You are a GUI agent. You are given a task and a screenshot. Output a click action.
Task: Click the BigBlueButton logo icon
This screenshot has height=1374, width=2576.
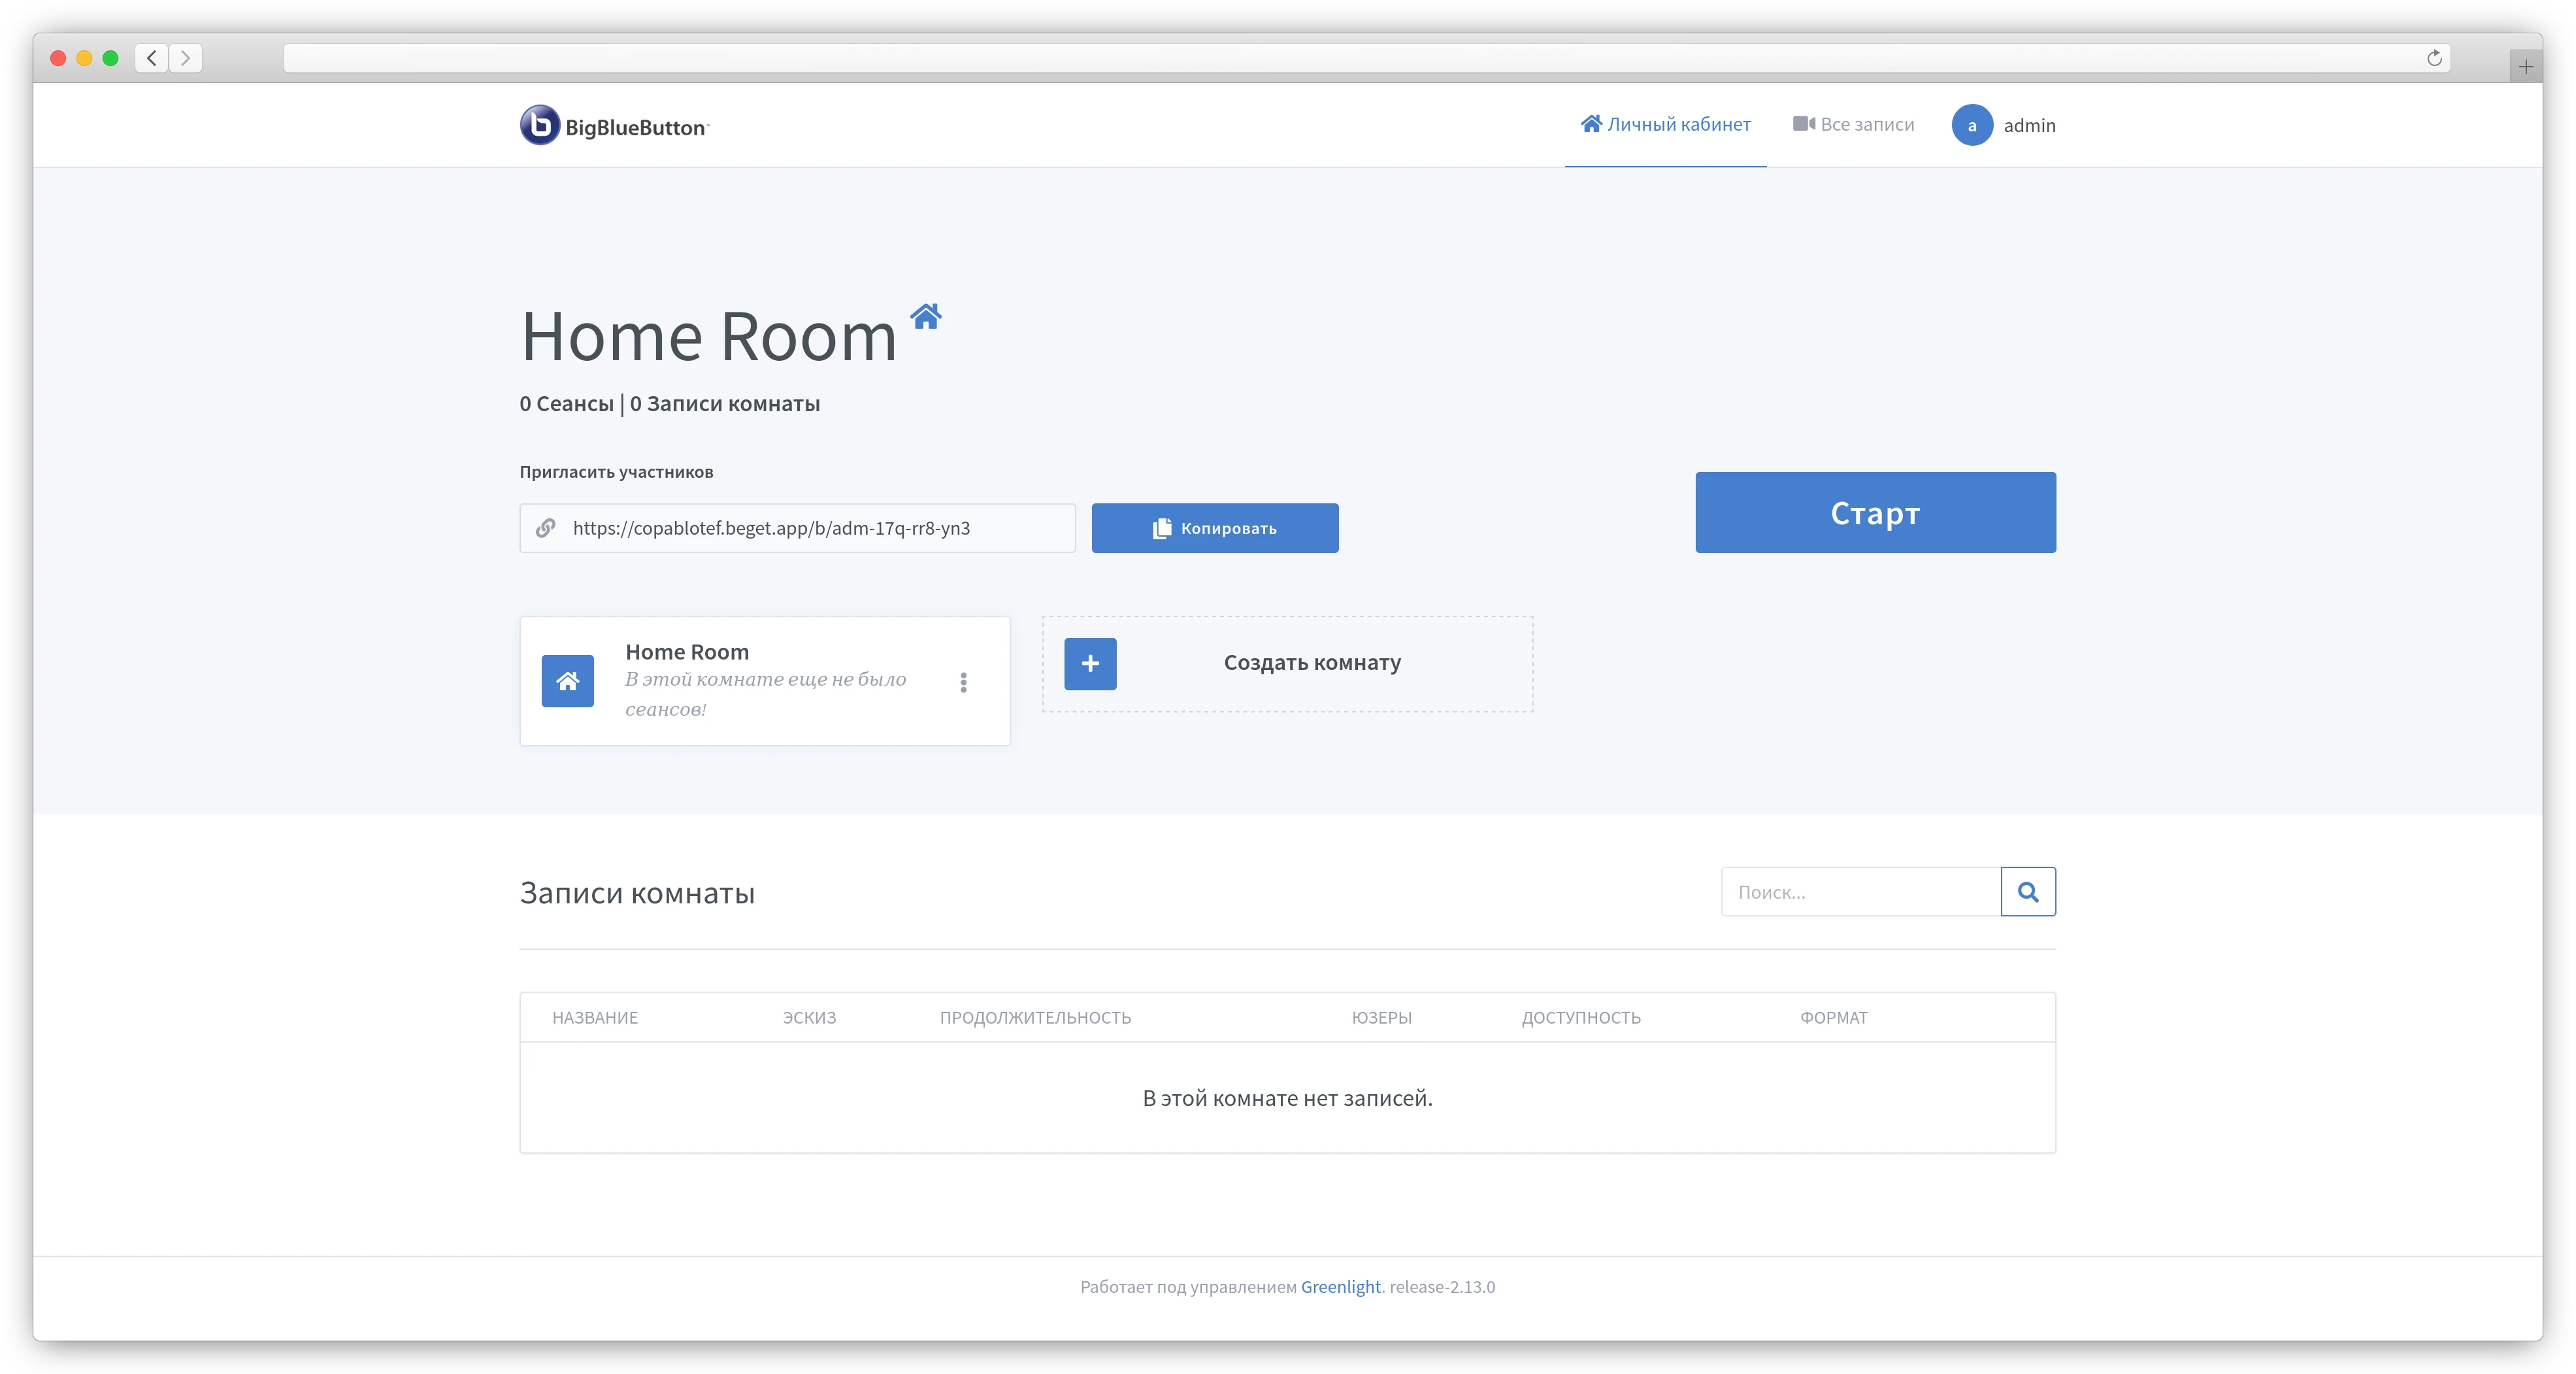(x=539, y=124)
